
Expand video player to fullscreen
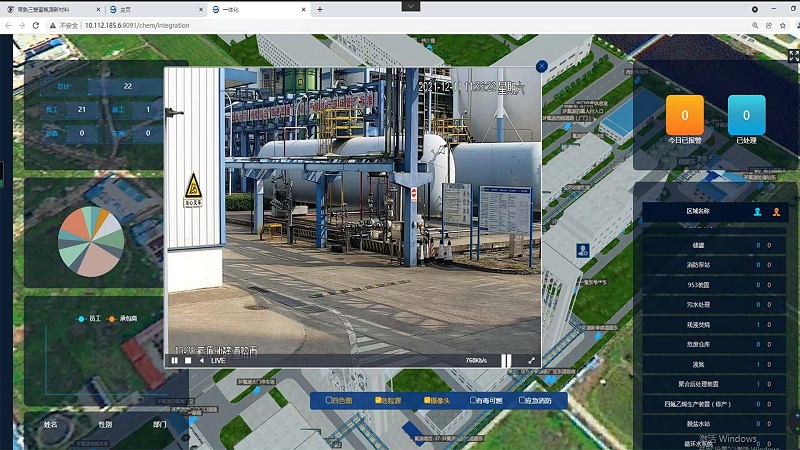(532, 361)
